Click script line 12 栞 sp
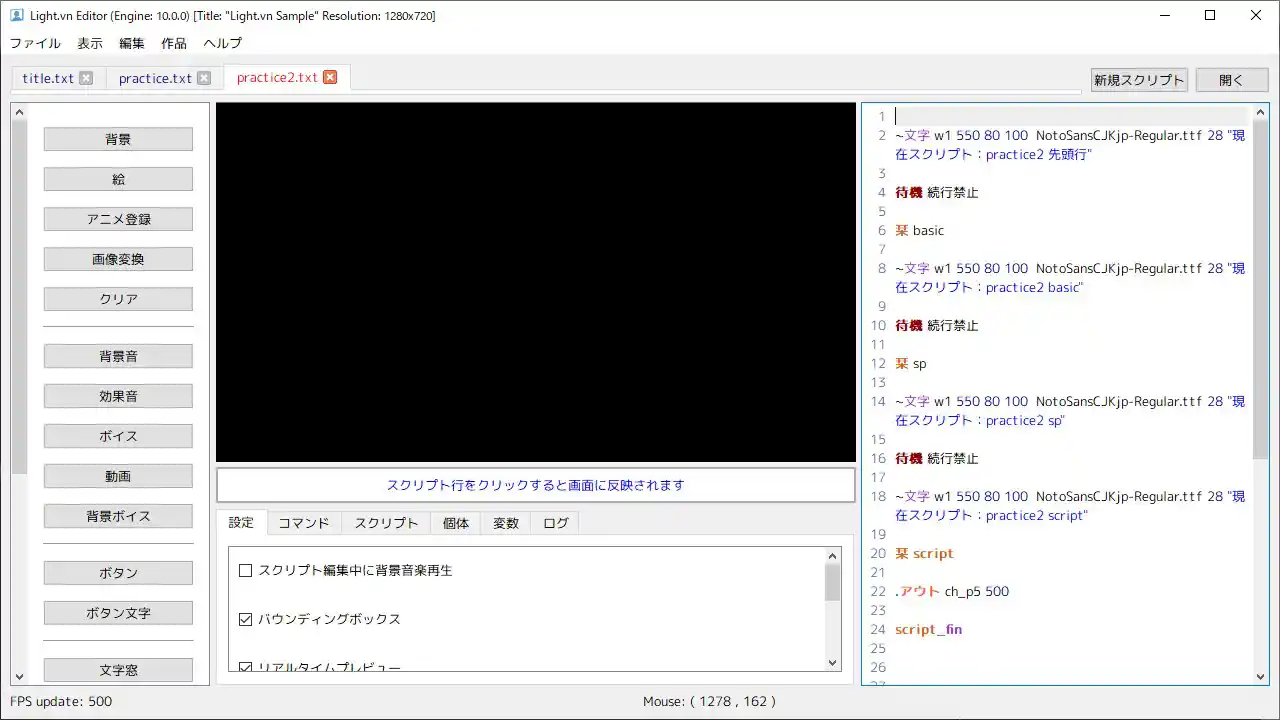 (911, 363)
